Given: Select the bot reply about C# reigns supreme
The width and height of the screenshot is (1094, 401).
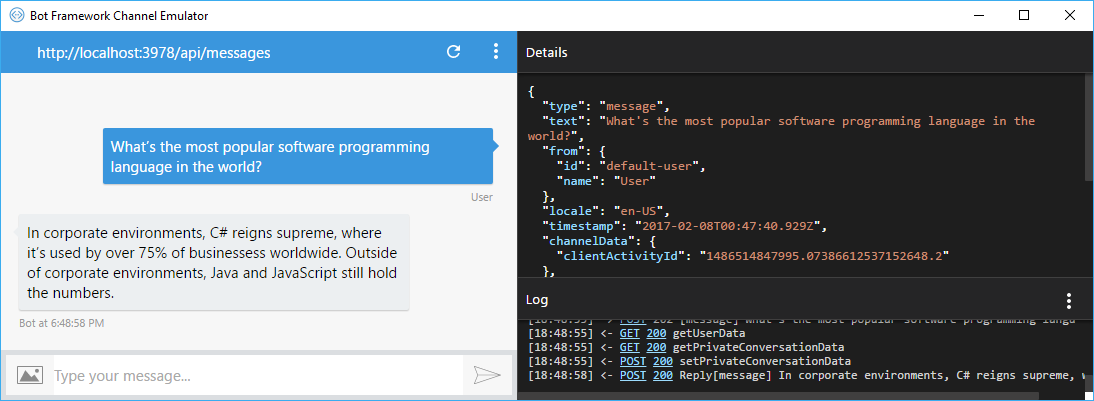Looking at the screenshot, I should [x=213, y=262].
